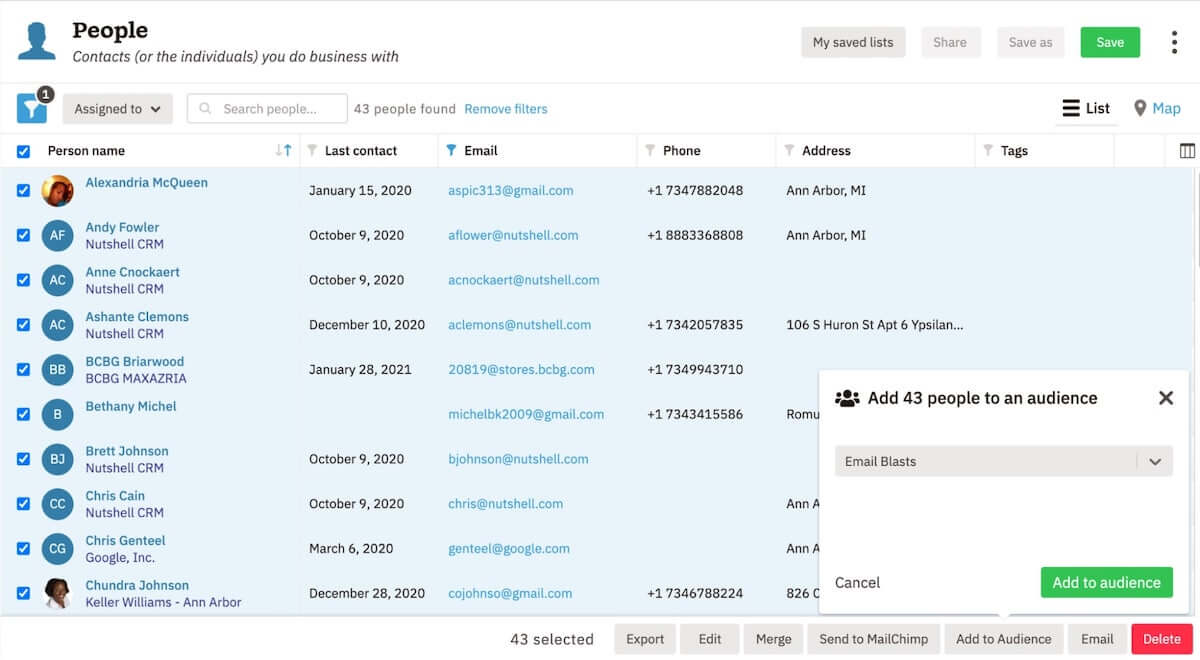Click the Tags column filter icon

pyautogui.click(x=988, y=151)
